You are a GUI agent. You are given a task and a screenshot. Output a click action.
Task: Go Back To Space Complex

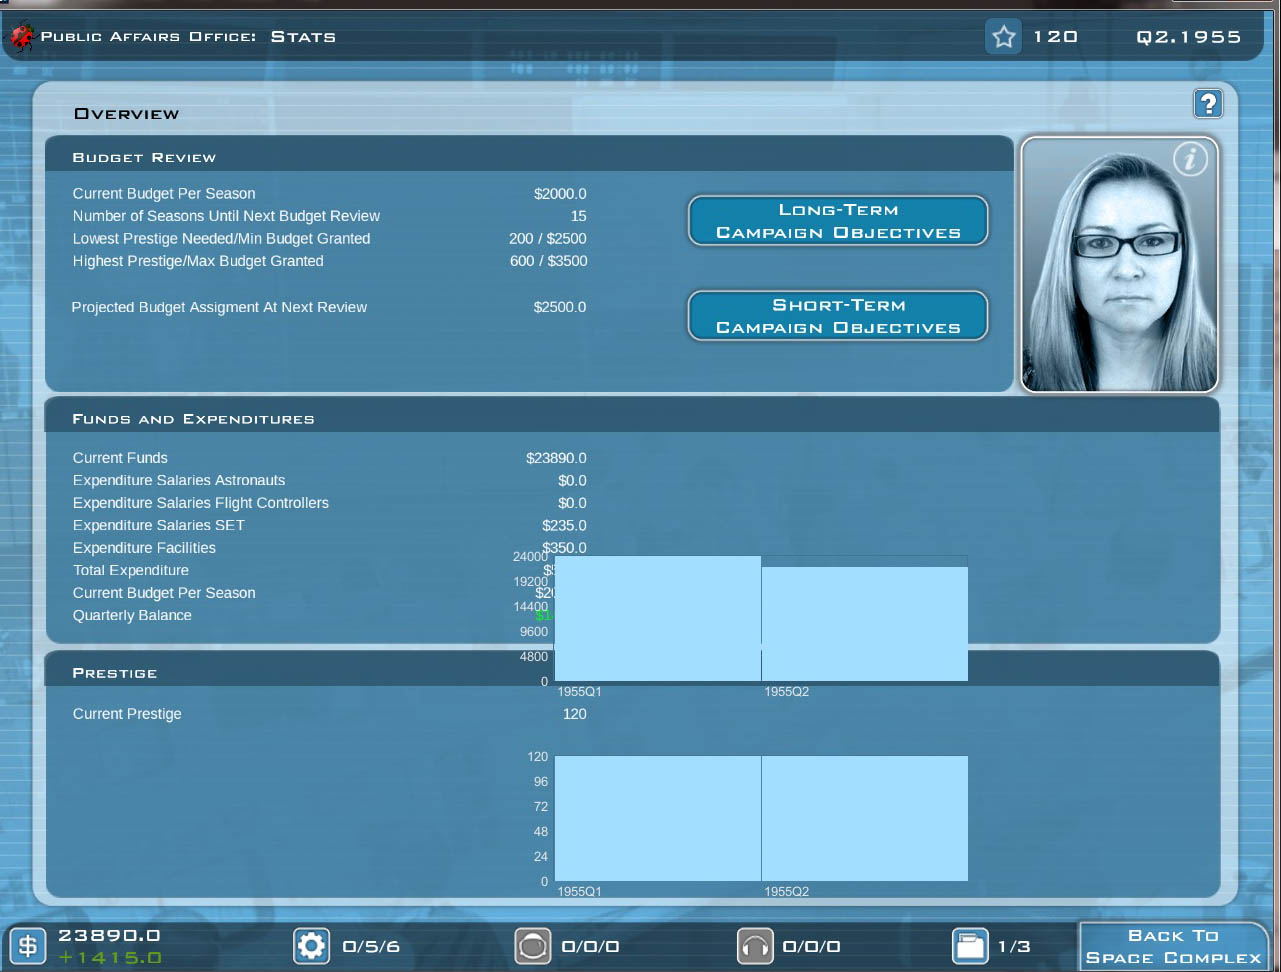click(1174, 946)
